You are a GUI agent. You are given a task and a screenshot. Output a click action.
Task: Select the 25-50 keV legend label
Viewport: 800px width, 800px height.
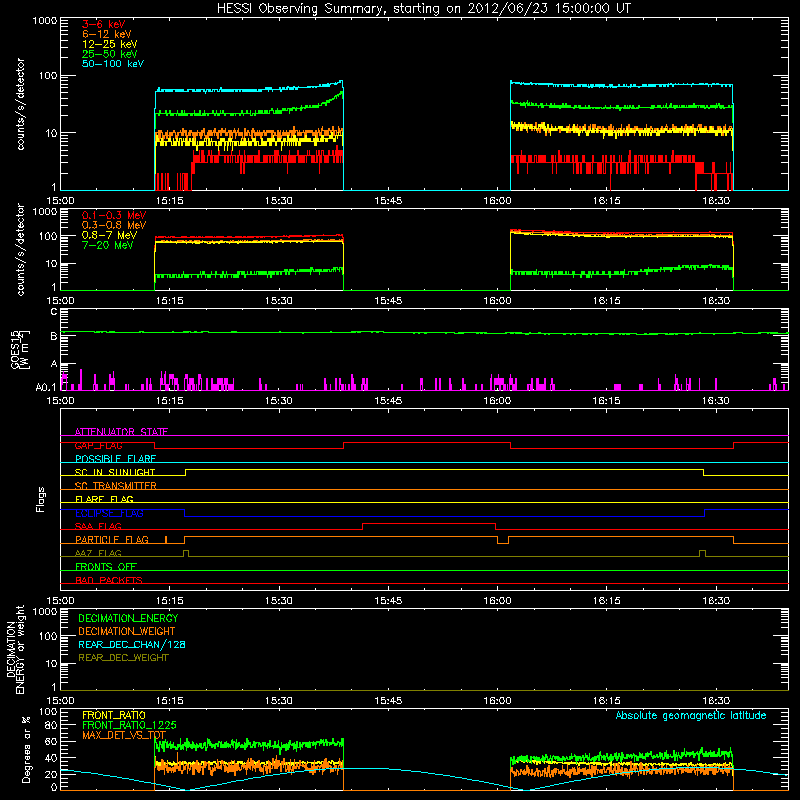pyautogui.click(x=109, y=54)
